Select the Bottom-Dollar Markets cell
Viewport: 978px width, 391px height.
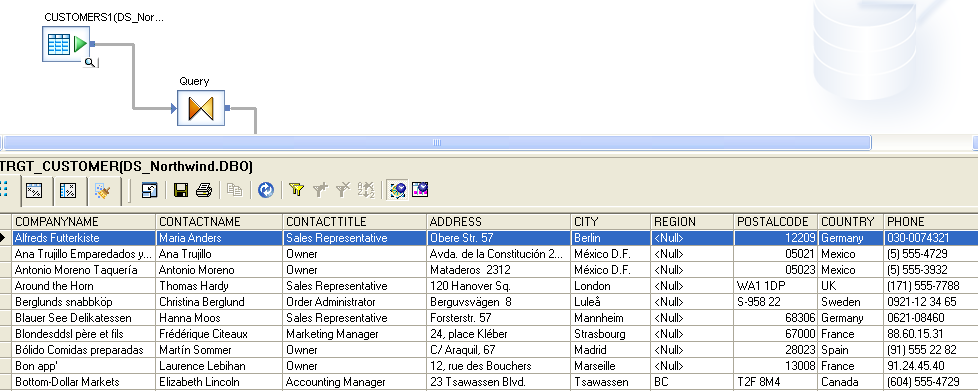click(84, 382)
